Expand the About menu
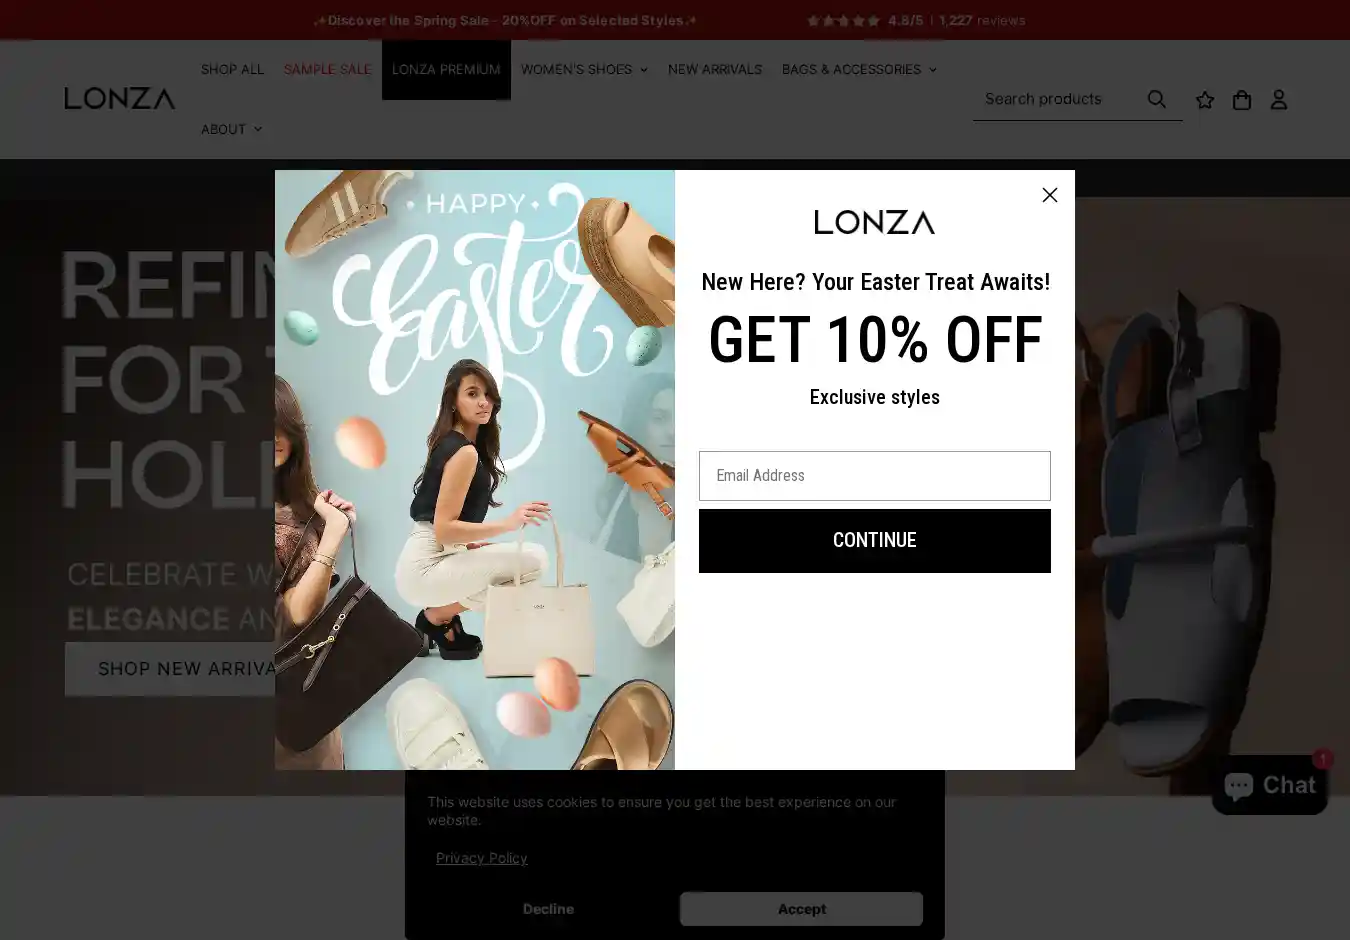The height and width of the screenshot is (940, 1350). [x=231, y=129]
